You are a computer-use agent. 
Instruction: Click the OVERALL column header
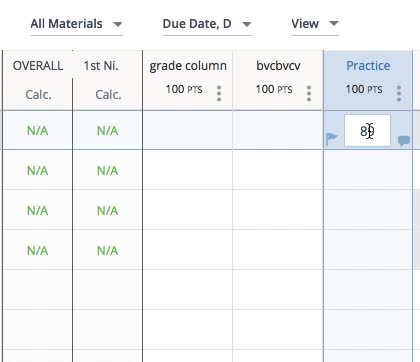pos(38,66)
